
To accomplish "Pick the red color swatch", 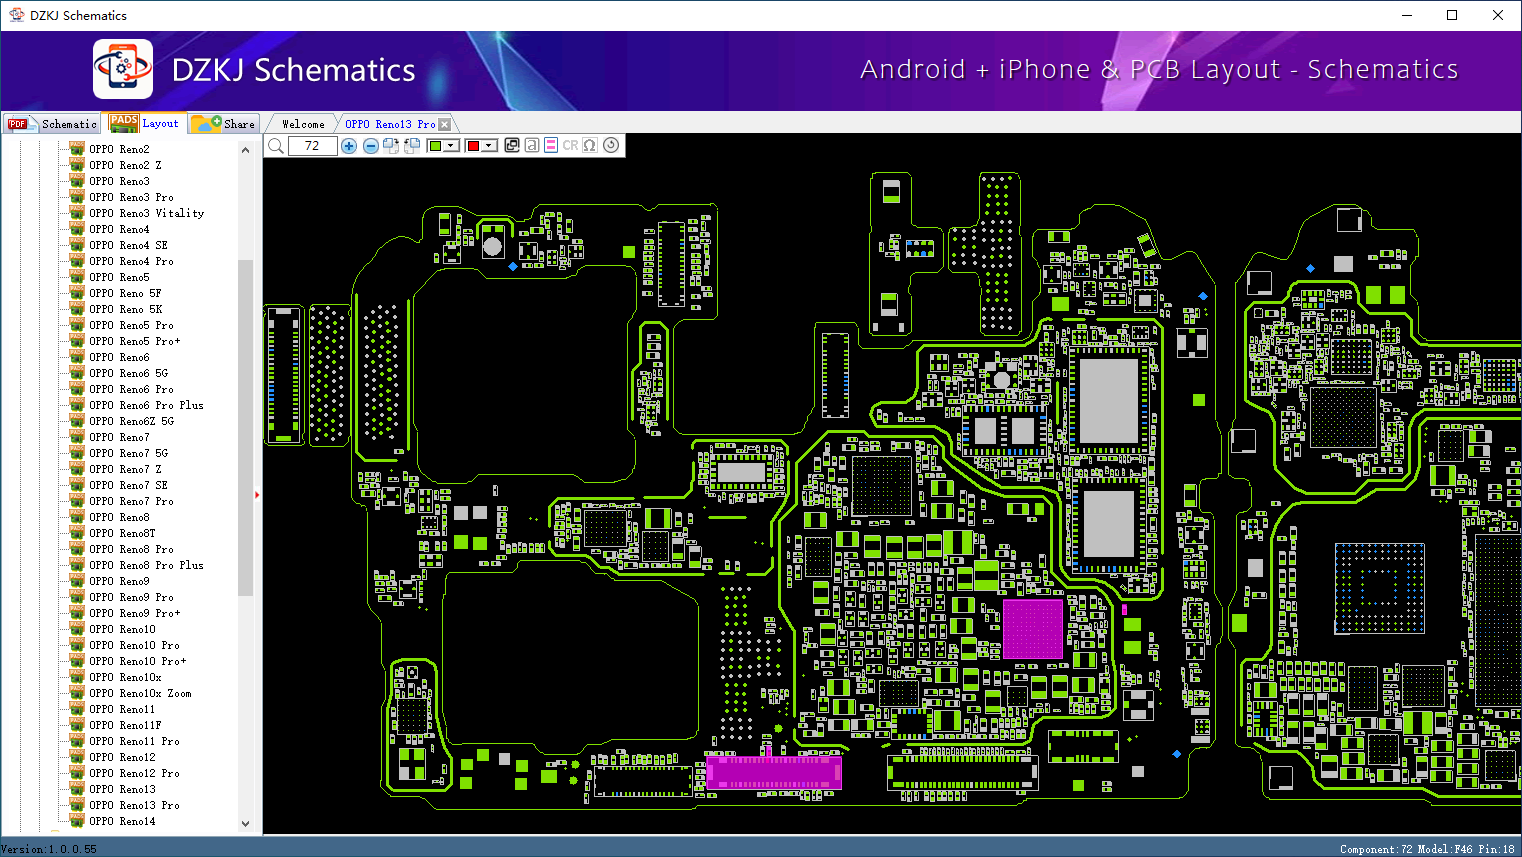I will (473, 146).
